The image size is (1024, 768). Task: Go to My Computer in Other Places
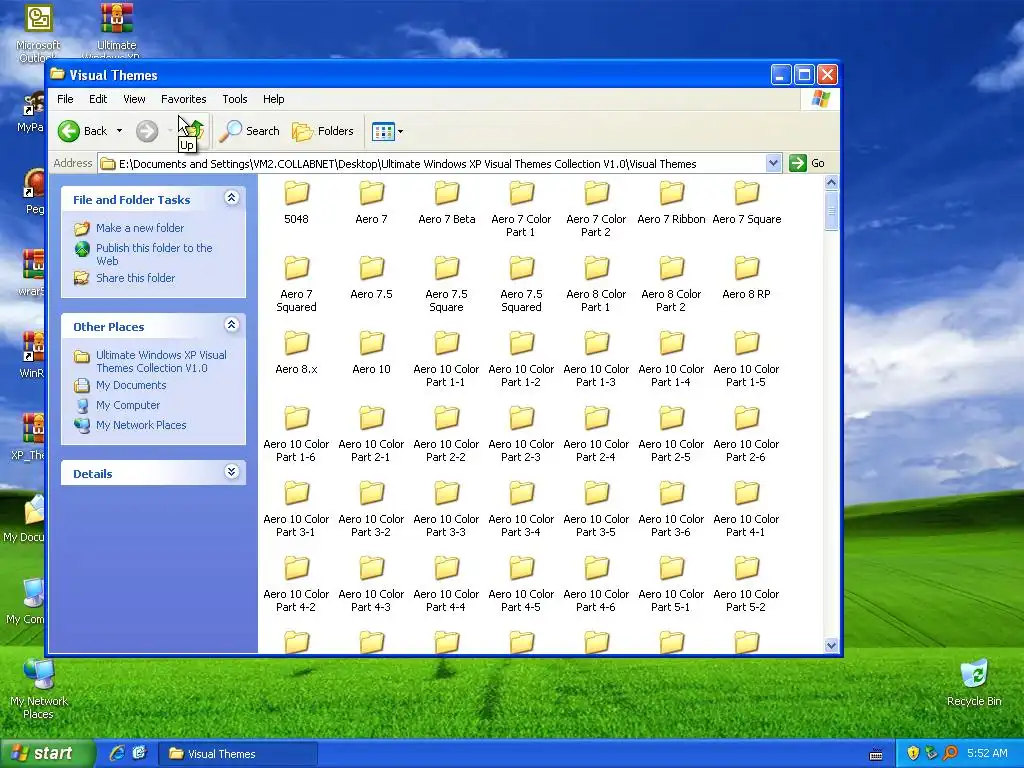[117, 406]
